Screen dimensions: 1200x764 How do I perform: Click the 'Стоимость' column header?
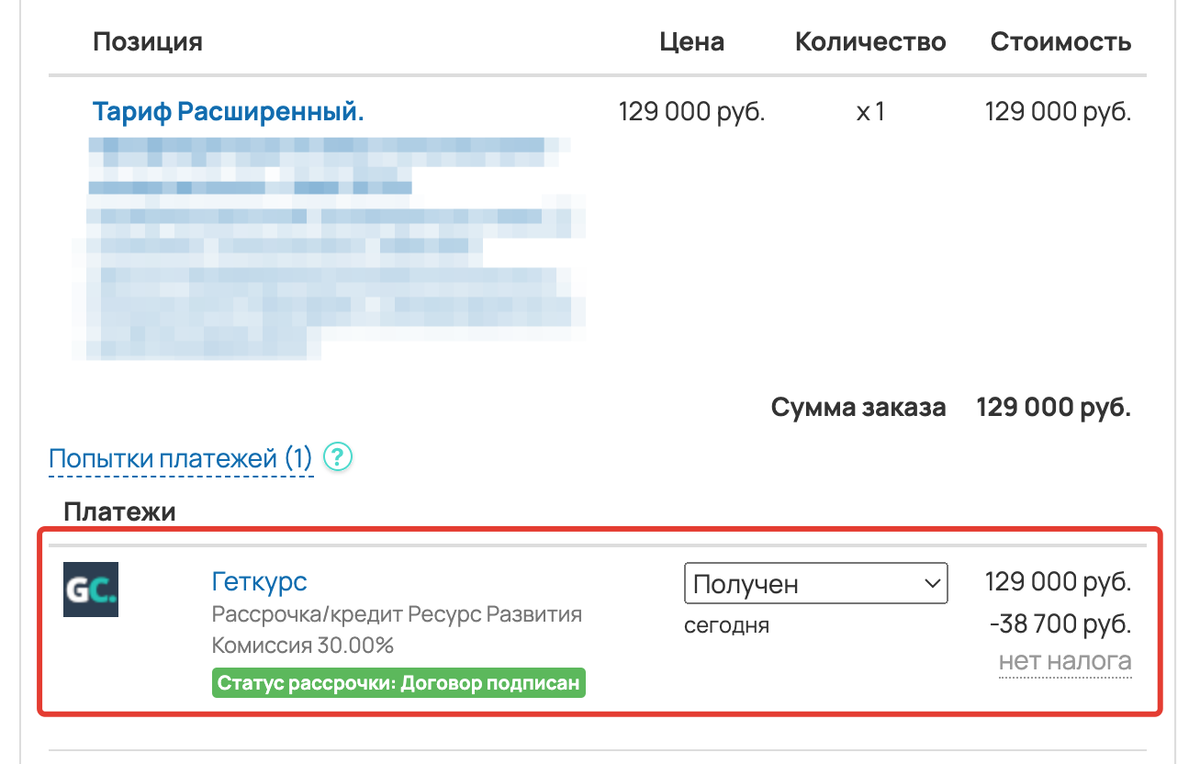(x=1061, y=42)
